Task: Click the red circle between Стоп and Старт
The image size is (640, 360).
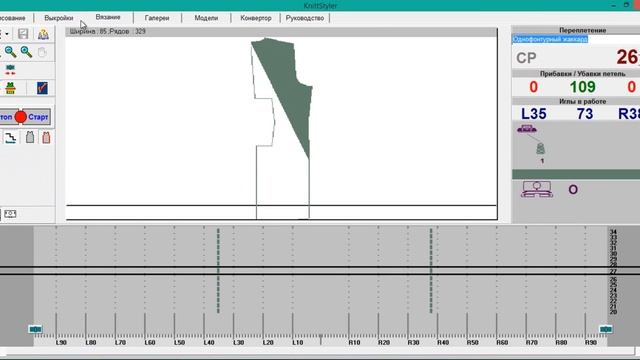Action: coord(20,117)
